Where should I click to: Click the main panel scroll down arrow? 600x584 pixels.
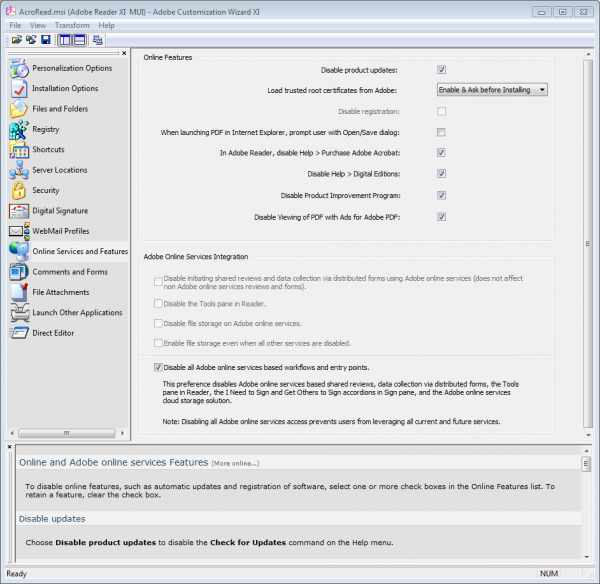[588, 435]
